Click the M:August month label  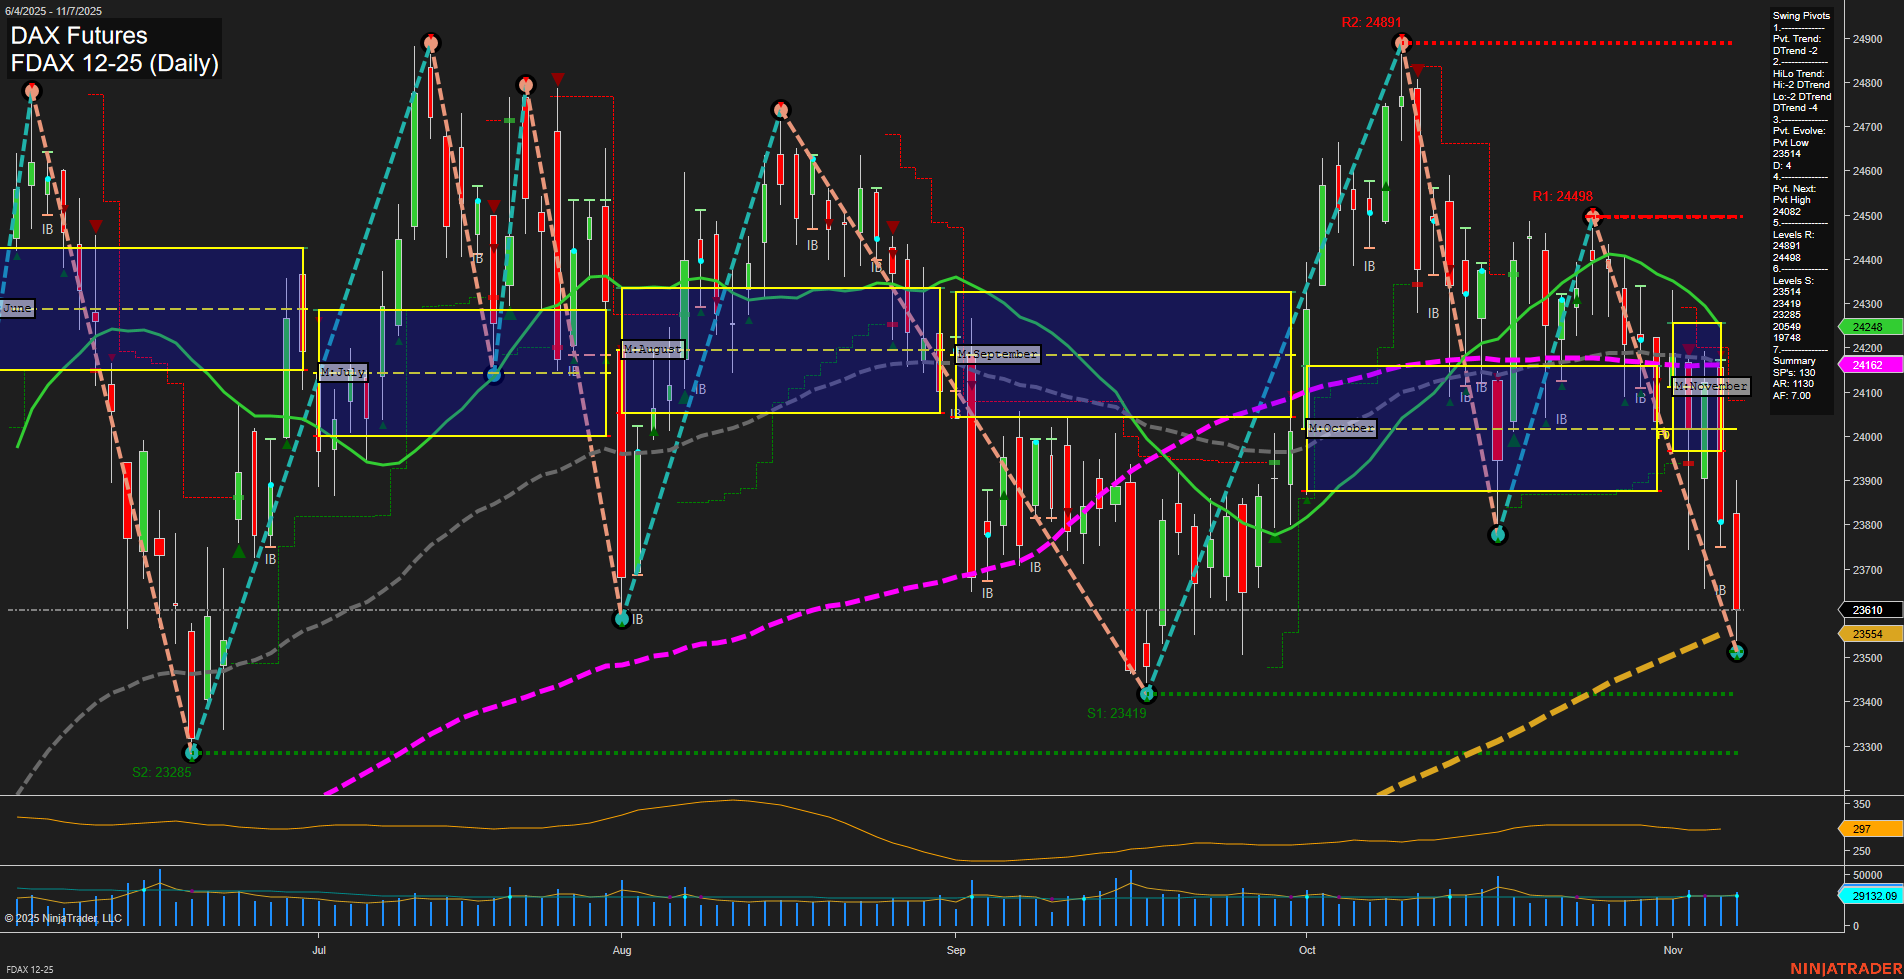pyautogui.click(x=651, y=349)
